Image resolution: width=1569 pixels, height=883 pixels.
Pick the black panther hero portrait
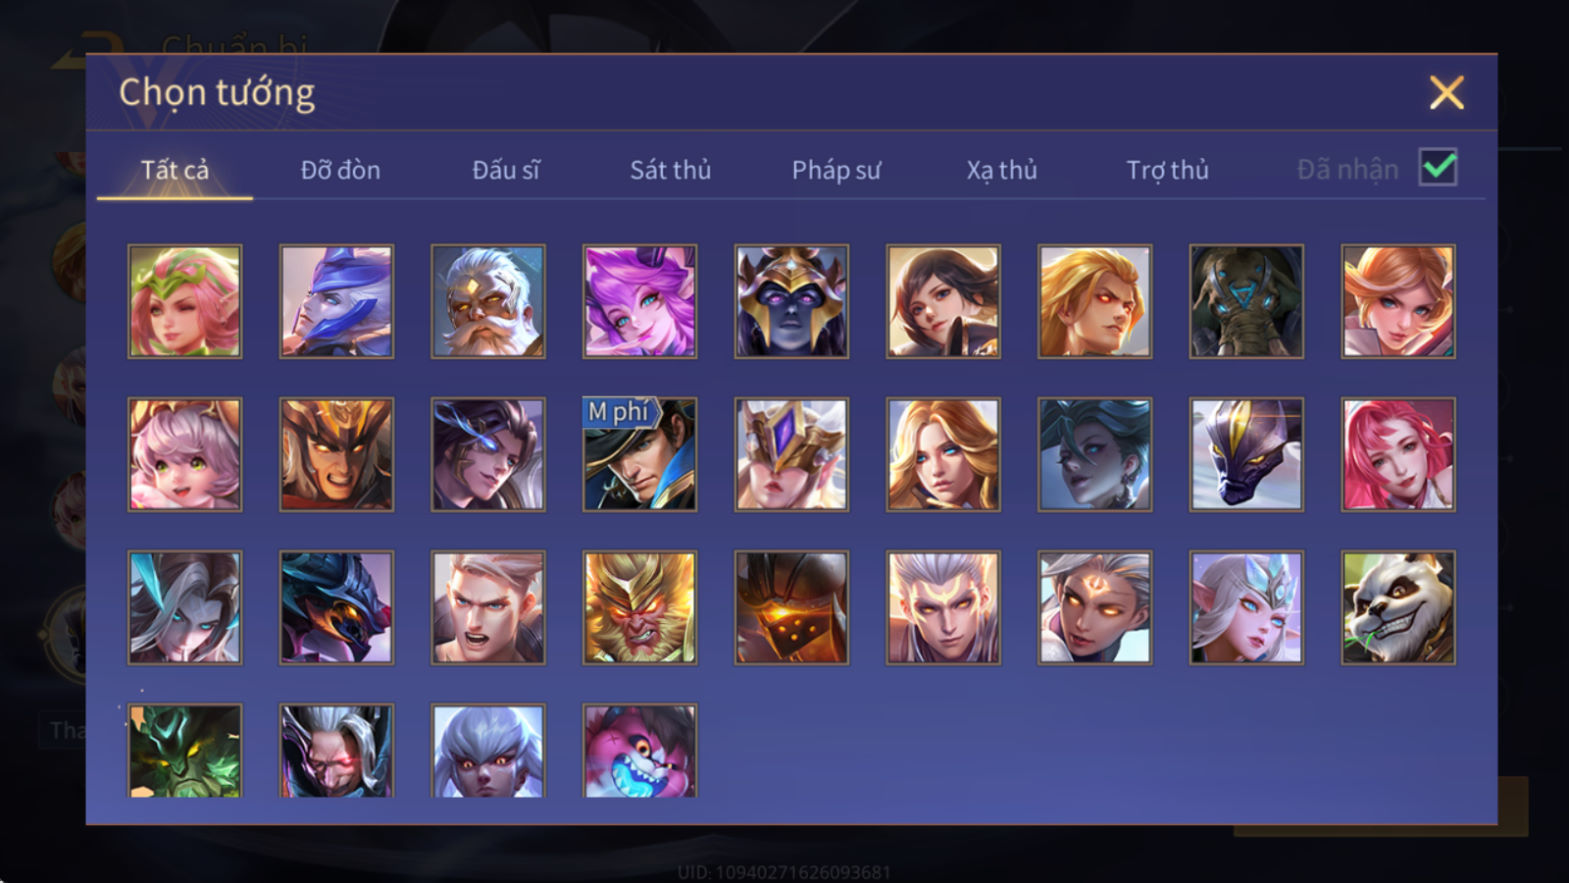pos(1246,454)
